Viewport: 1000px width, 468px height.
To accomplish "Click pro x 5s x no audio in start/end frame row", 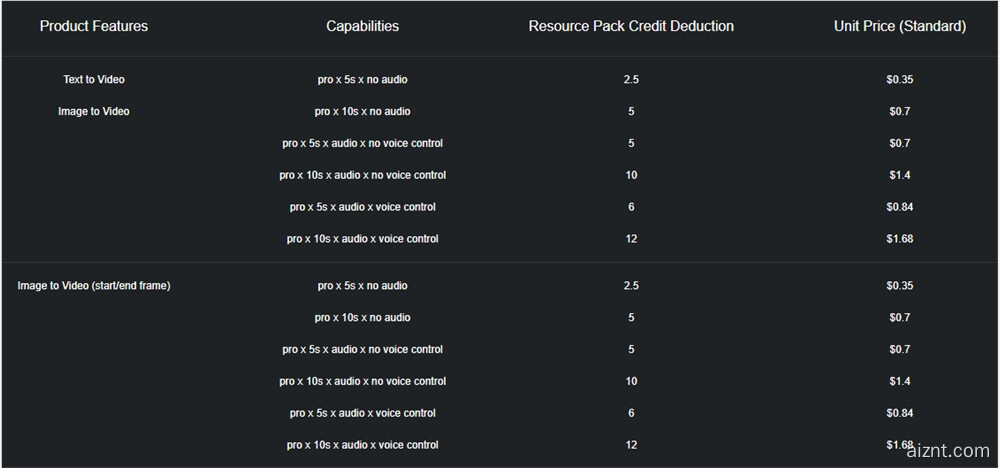I will (362, 286).
